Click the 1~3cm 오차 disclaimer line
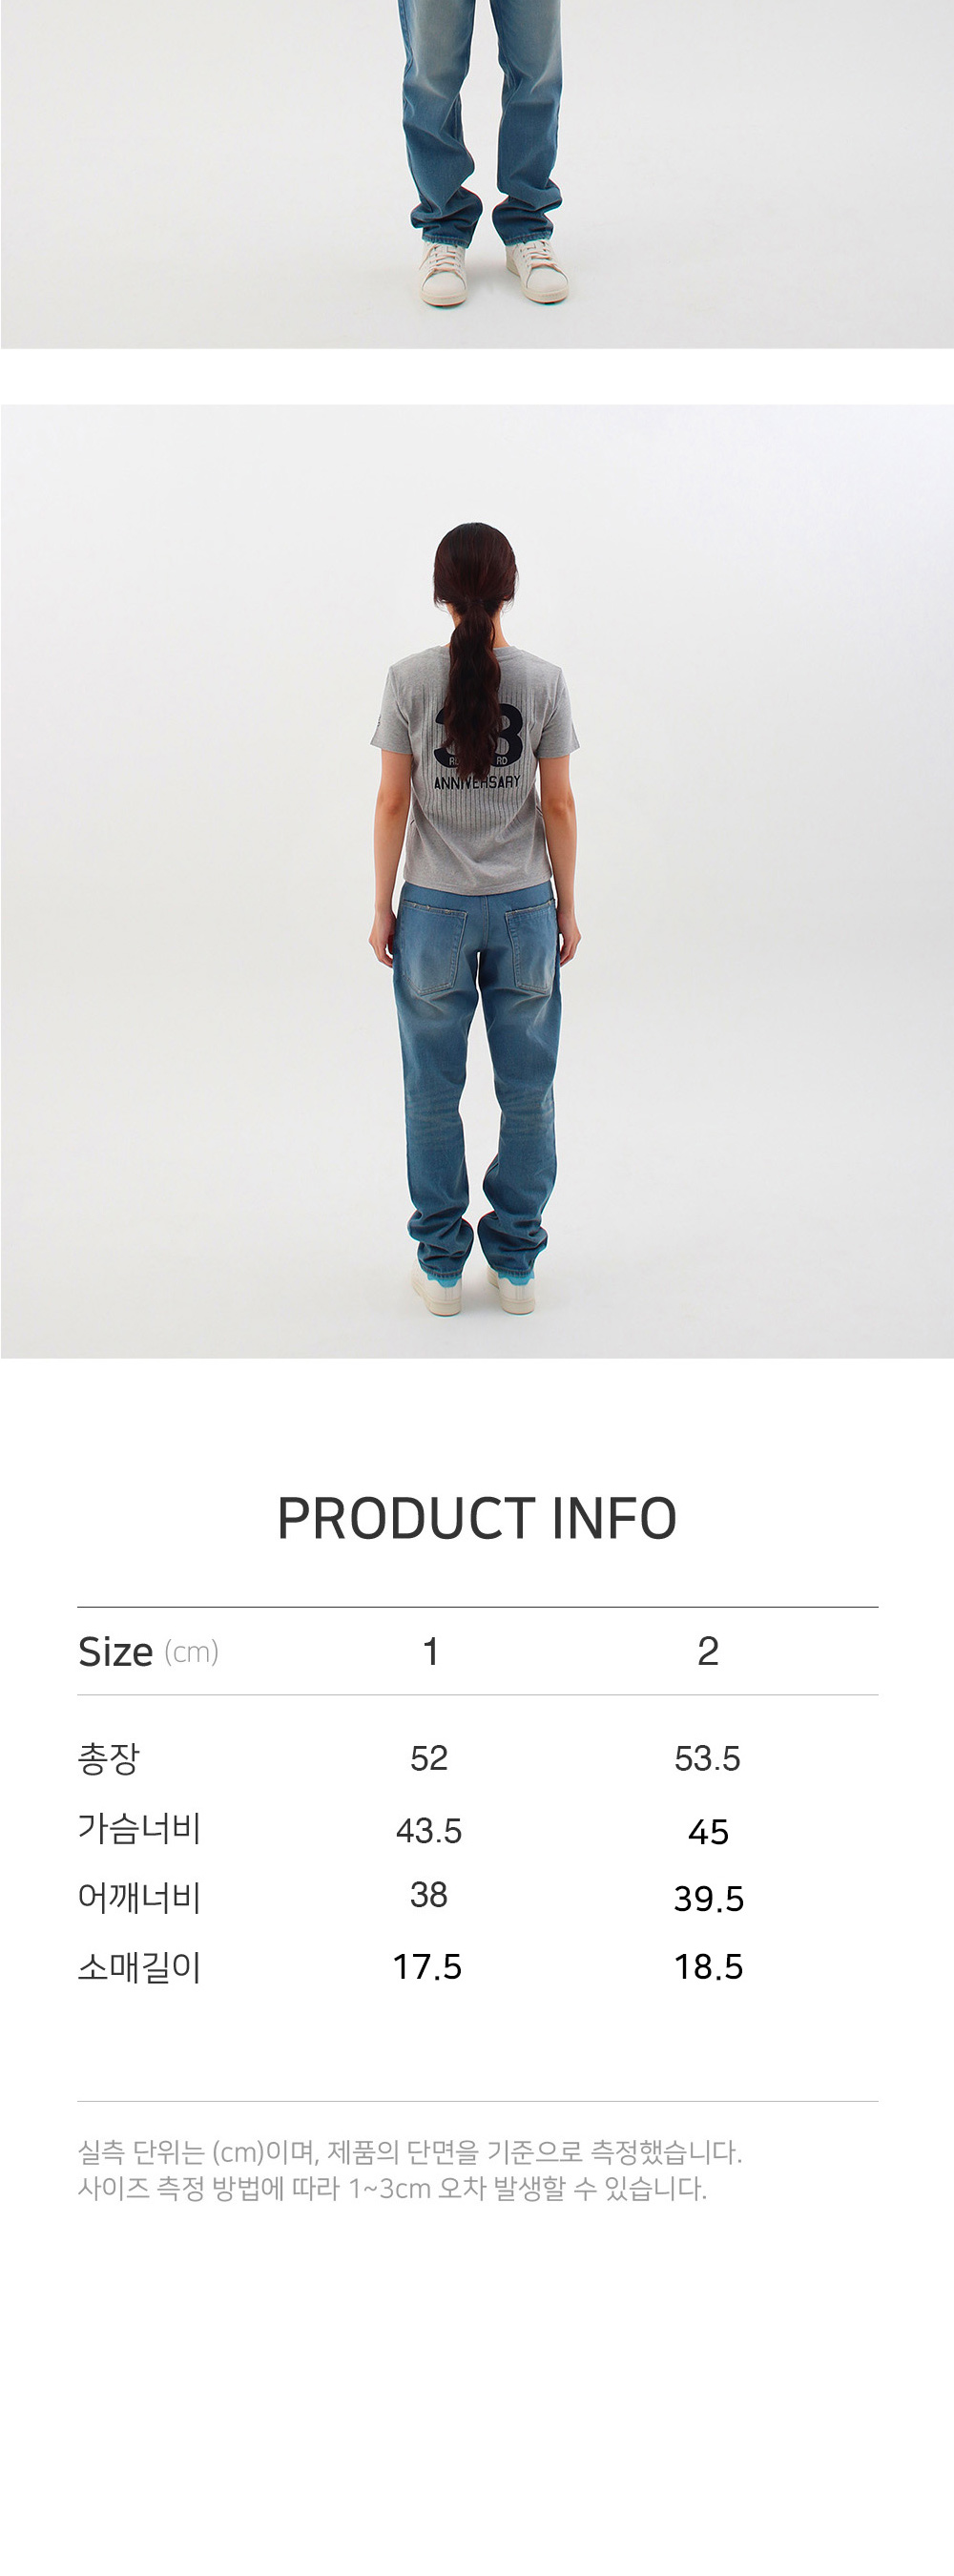Image resolution: width=954 pixels, height=2576 pixels. tap(392, 2188)
